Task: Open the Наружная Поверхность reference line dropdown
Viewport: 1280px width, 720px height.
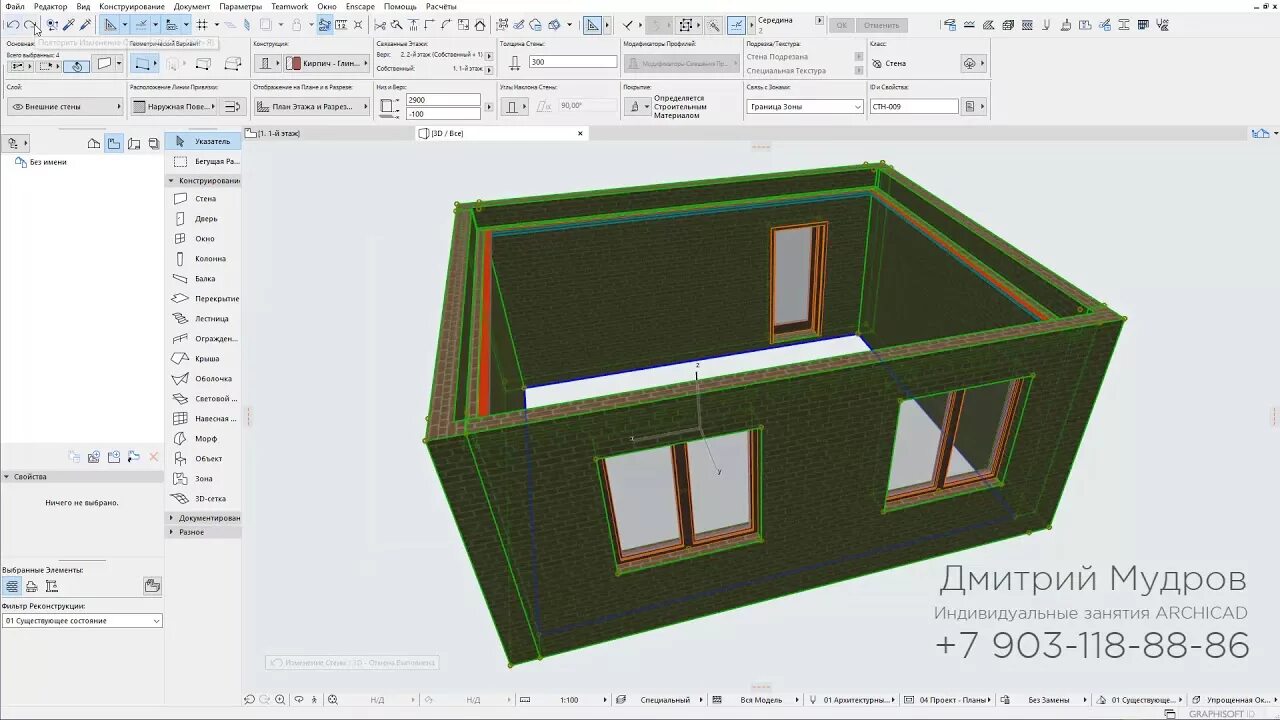Action: 173,106
